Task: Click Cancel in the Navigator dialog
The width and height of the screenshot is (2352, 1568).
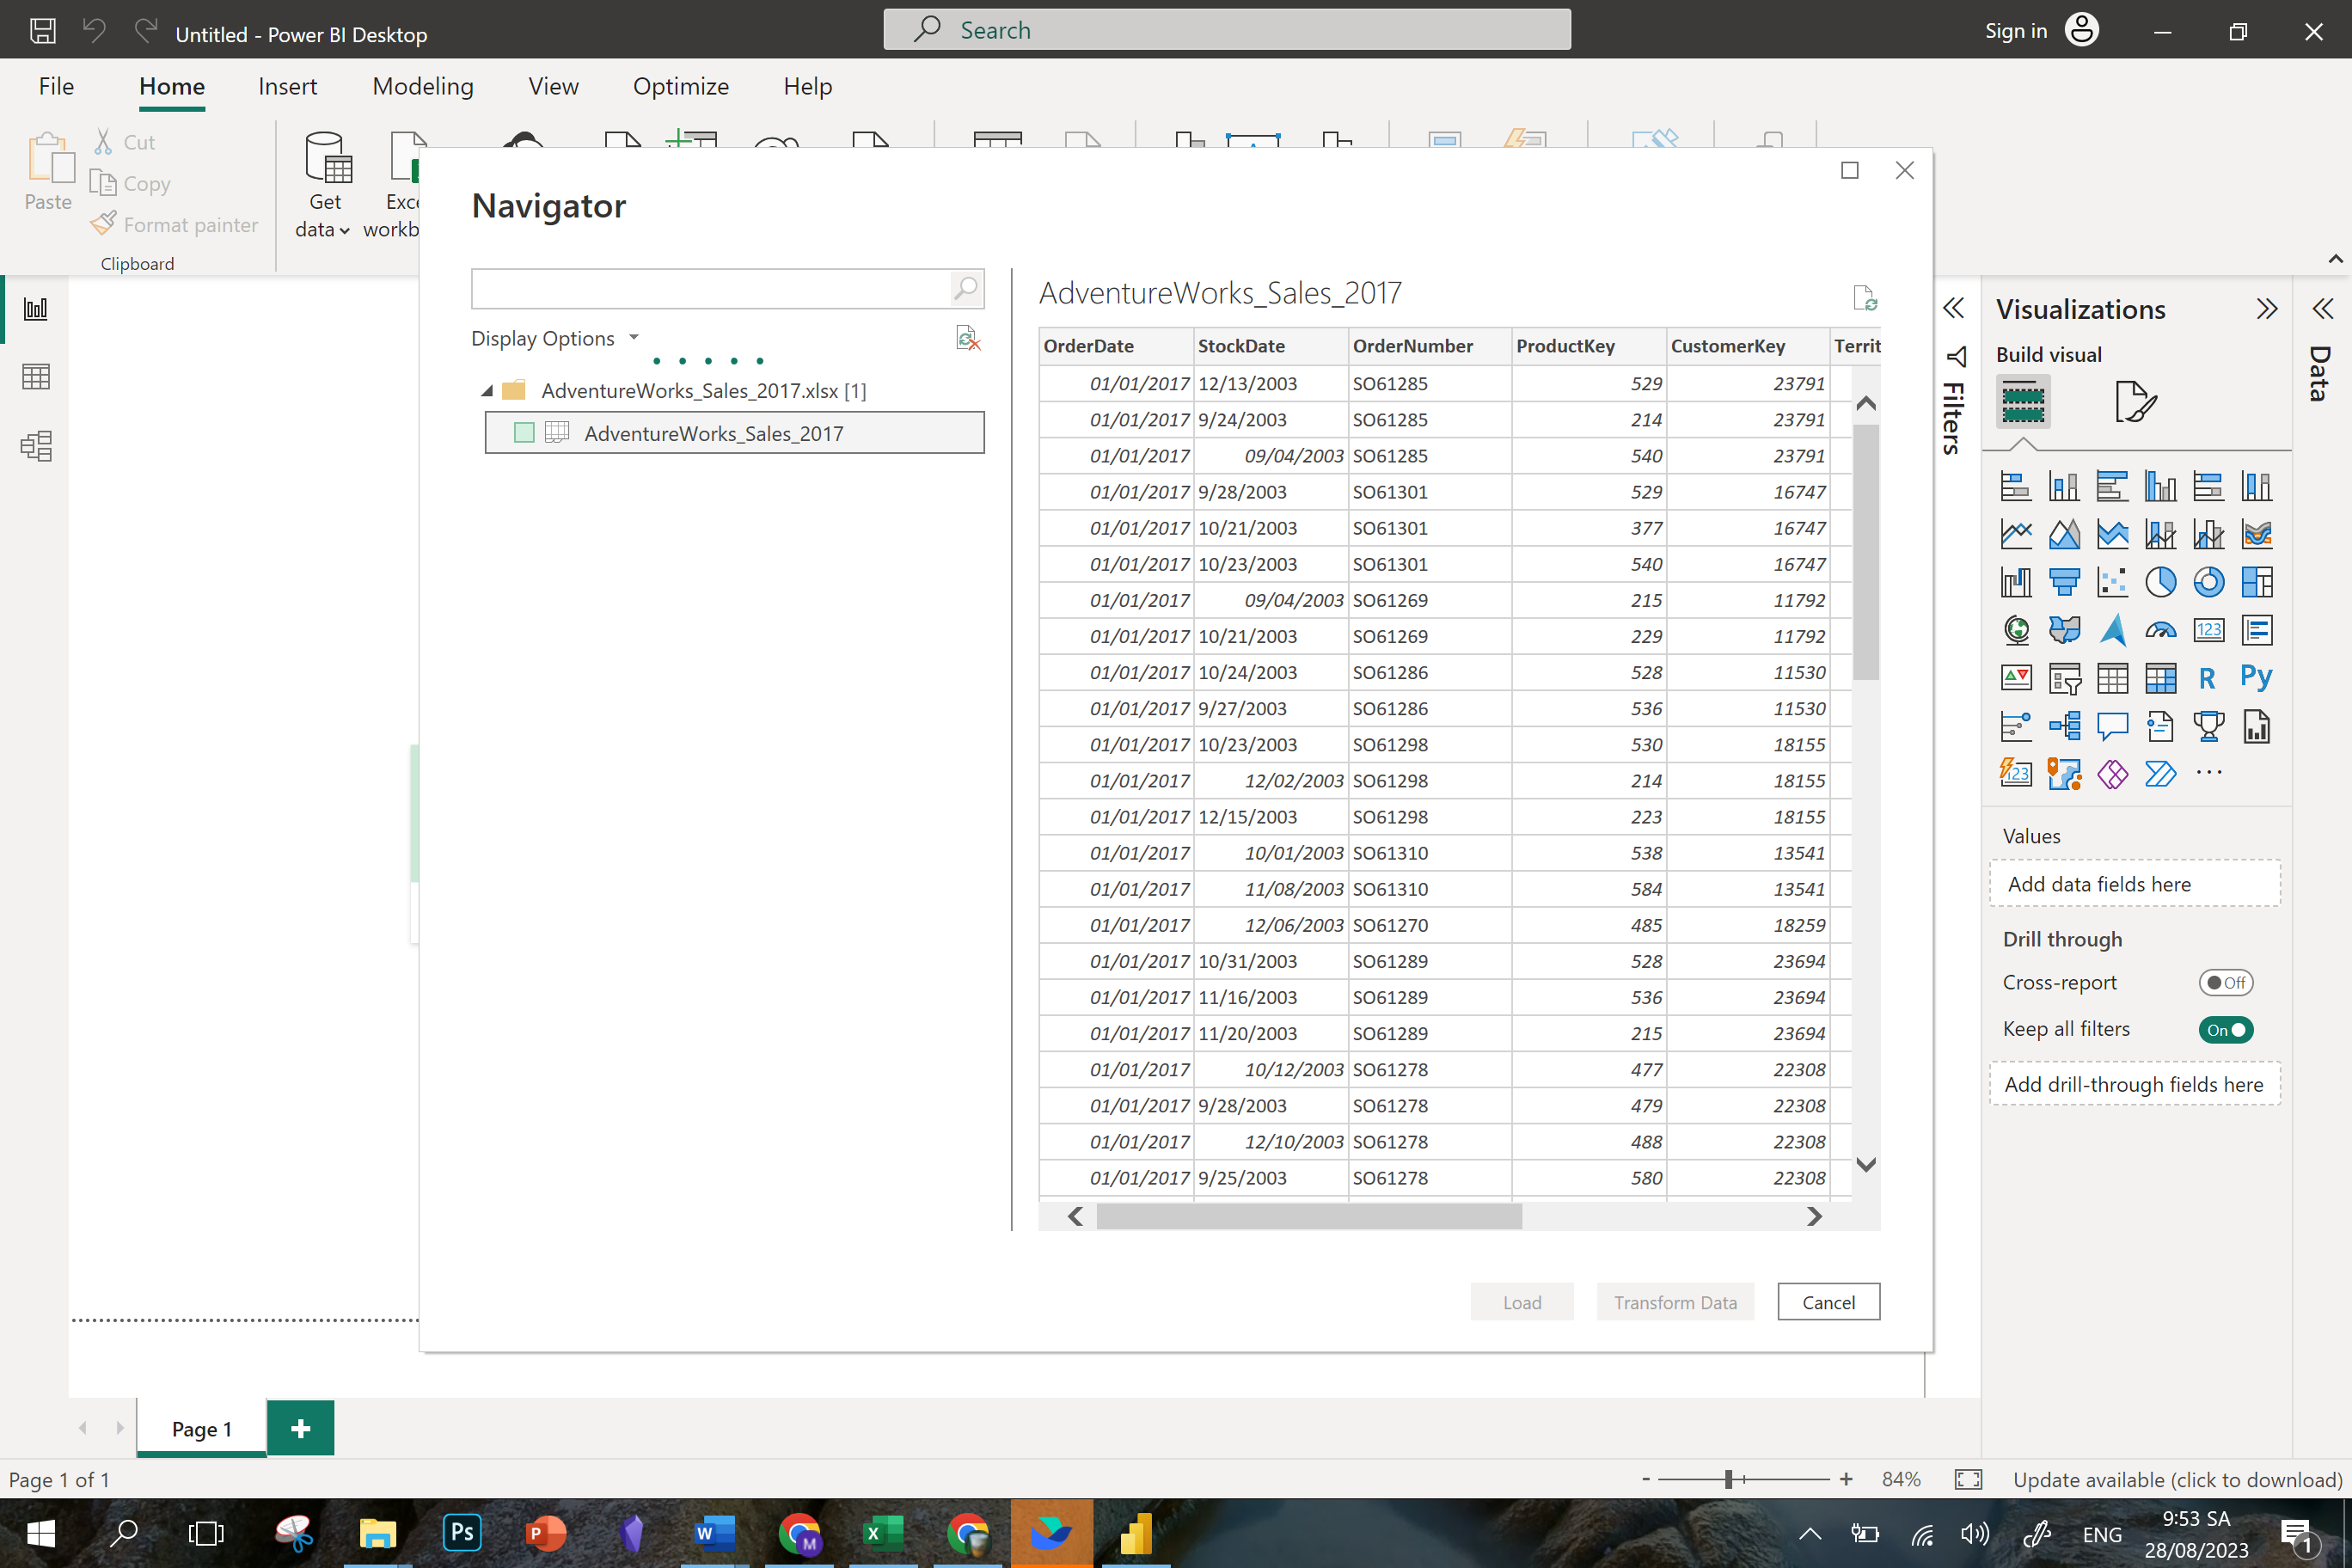Action: point(1828,1302)
